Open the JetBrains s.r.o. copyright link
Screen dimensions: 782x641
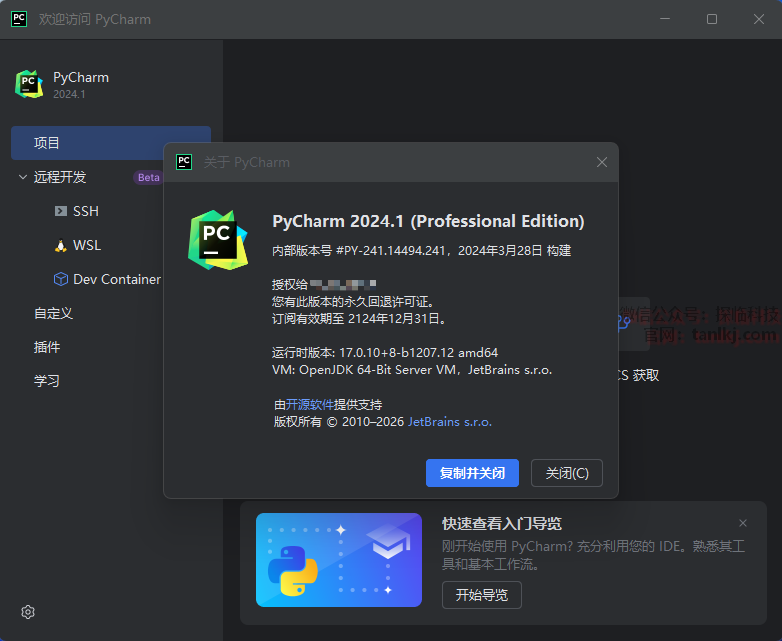point(450,421)
